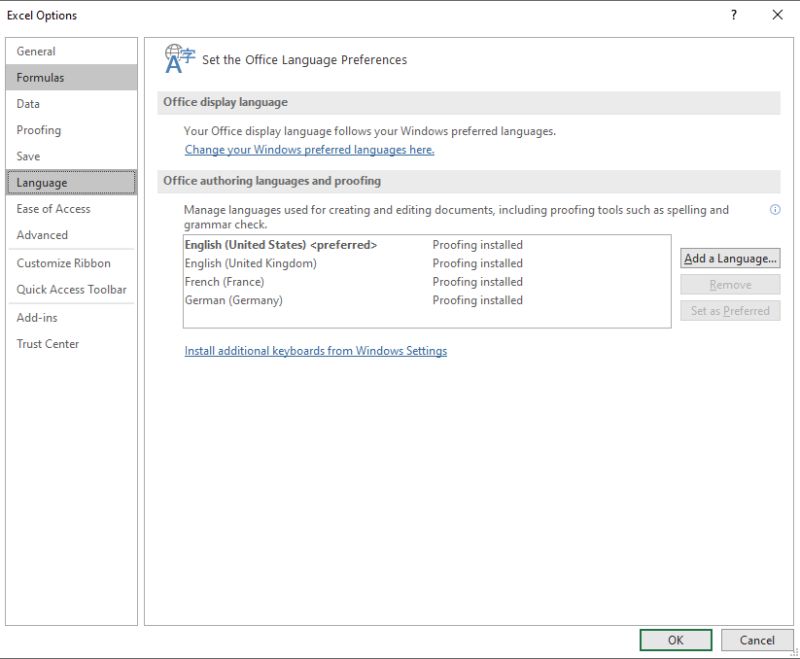Confirm settings with the OK button
The image size is (800, 659).
coord(676,640)
